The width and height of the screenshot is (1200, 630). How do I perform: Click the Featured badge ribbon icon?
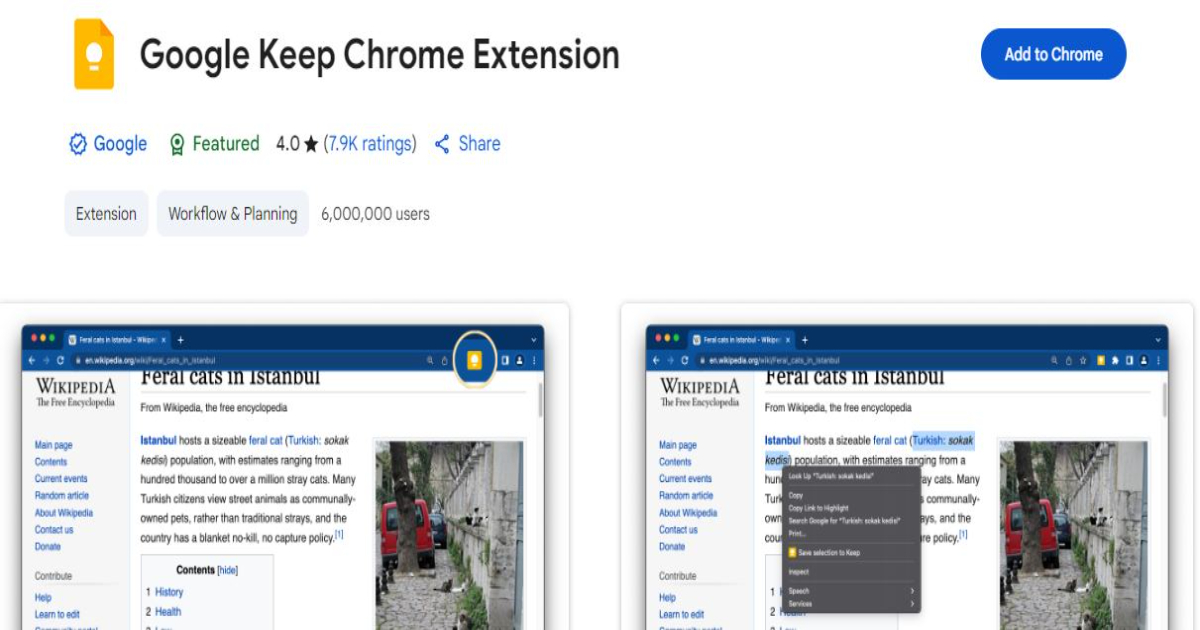(x=177, y=144)
